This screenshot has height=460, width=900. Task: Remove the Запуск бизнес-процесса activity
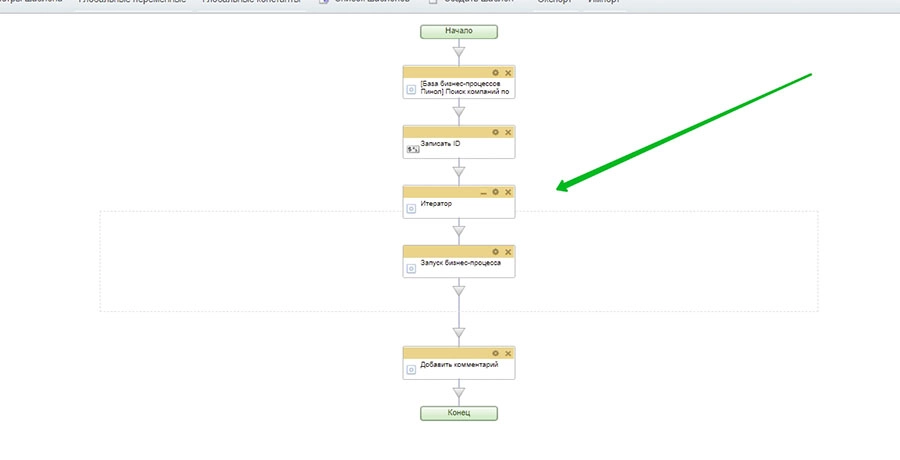point(508,251)
